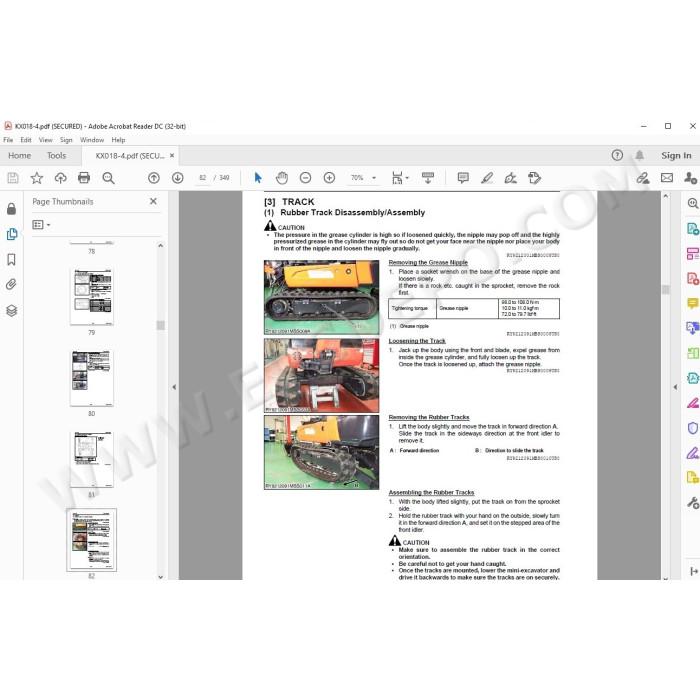Image resolution: width=700 pixels, height=700 pixels.
Task: Choose the selection arrow tool
Action: [x=258, y=178]
